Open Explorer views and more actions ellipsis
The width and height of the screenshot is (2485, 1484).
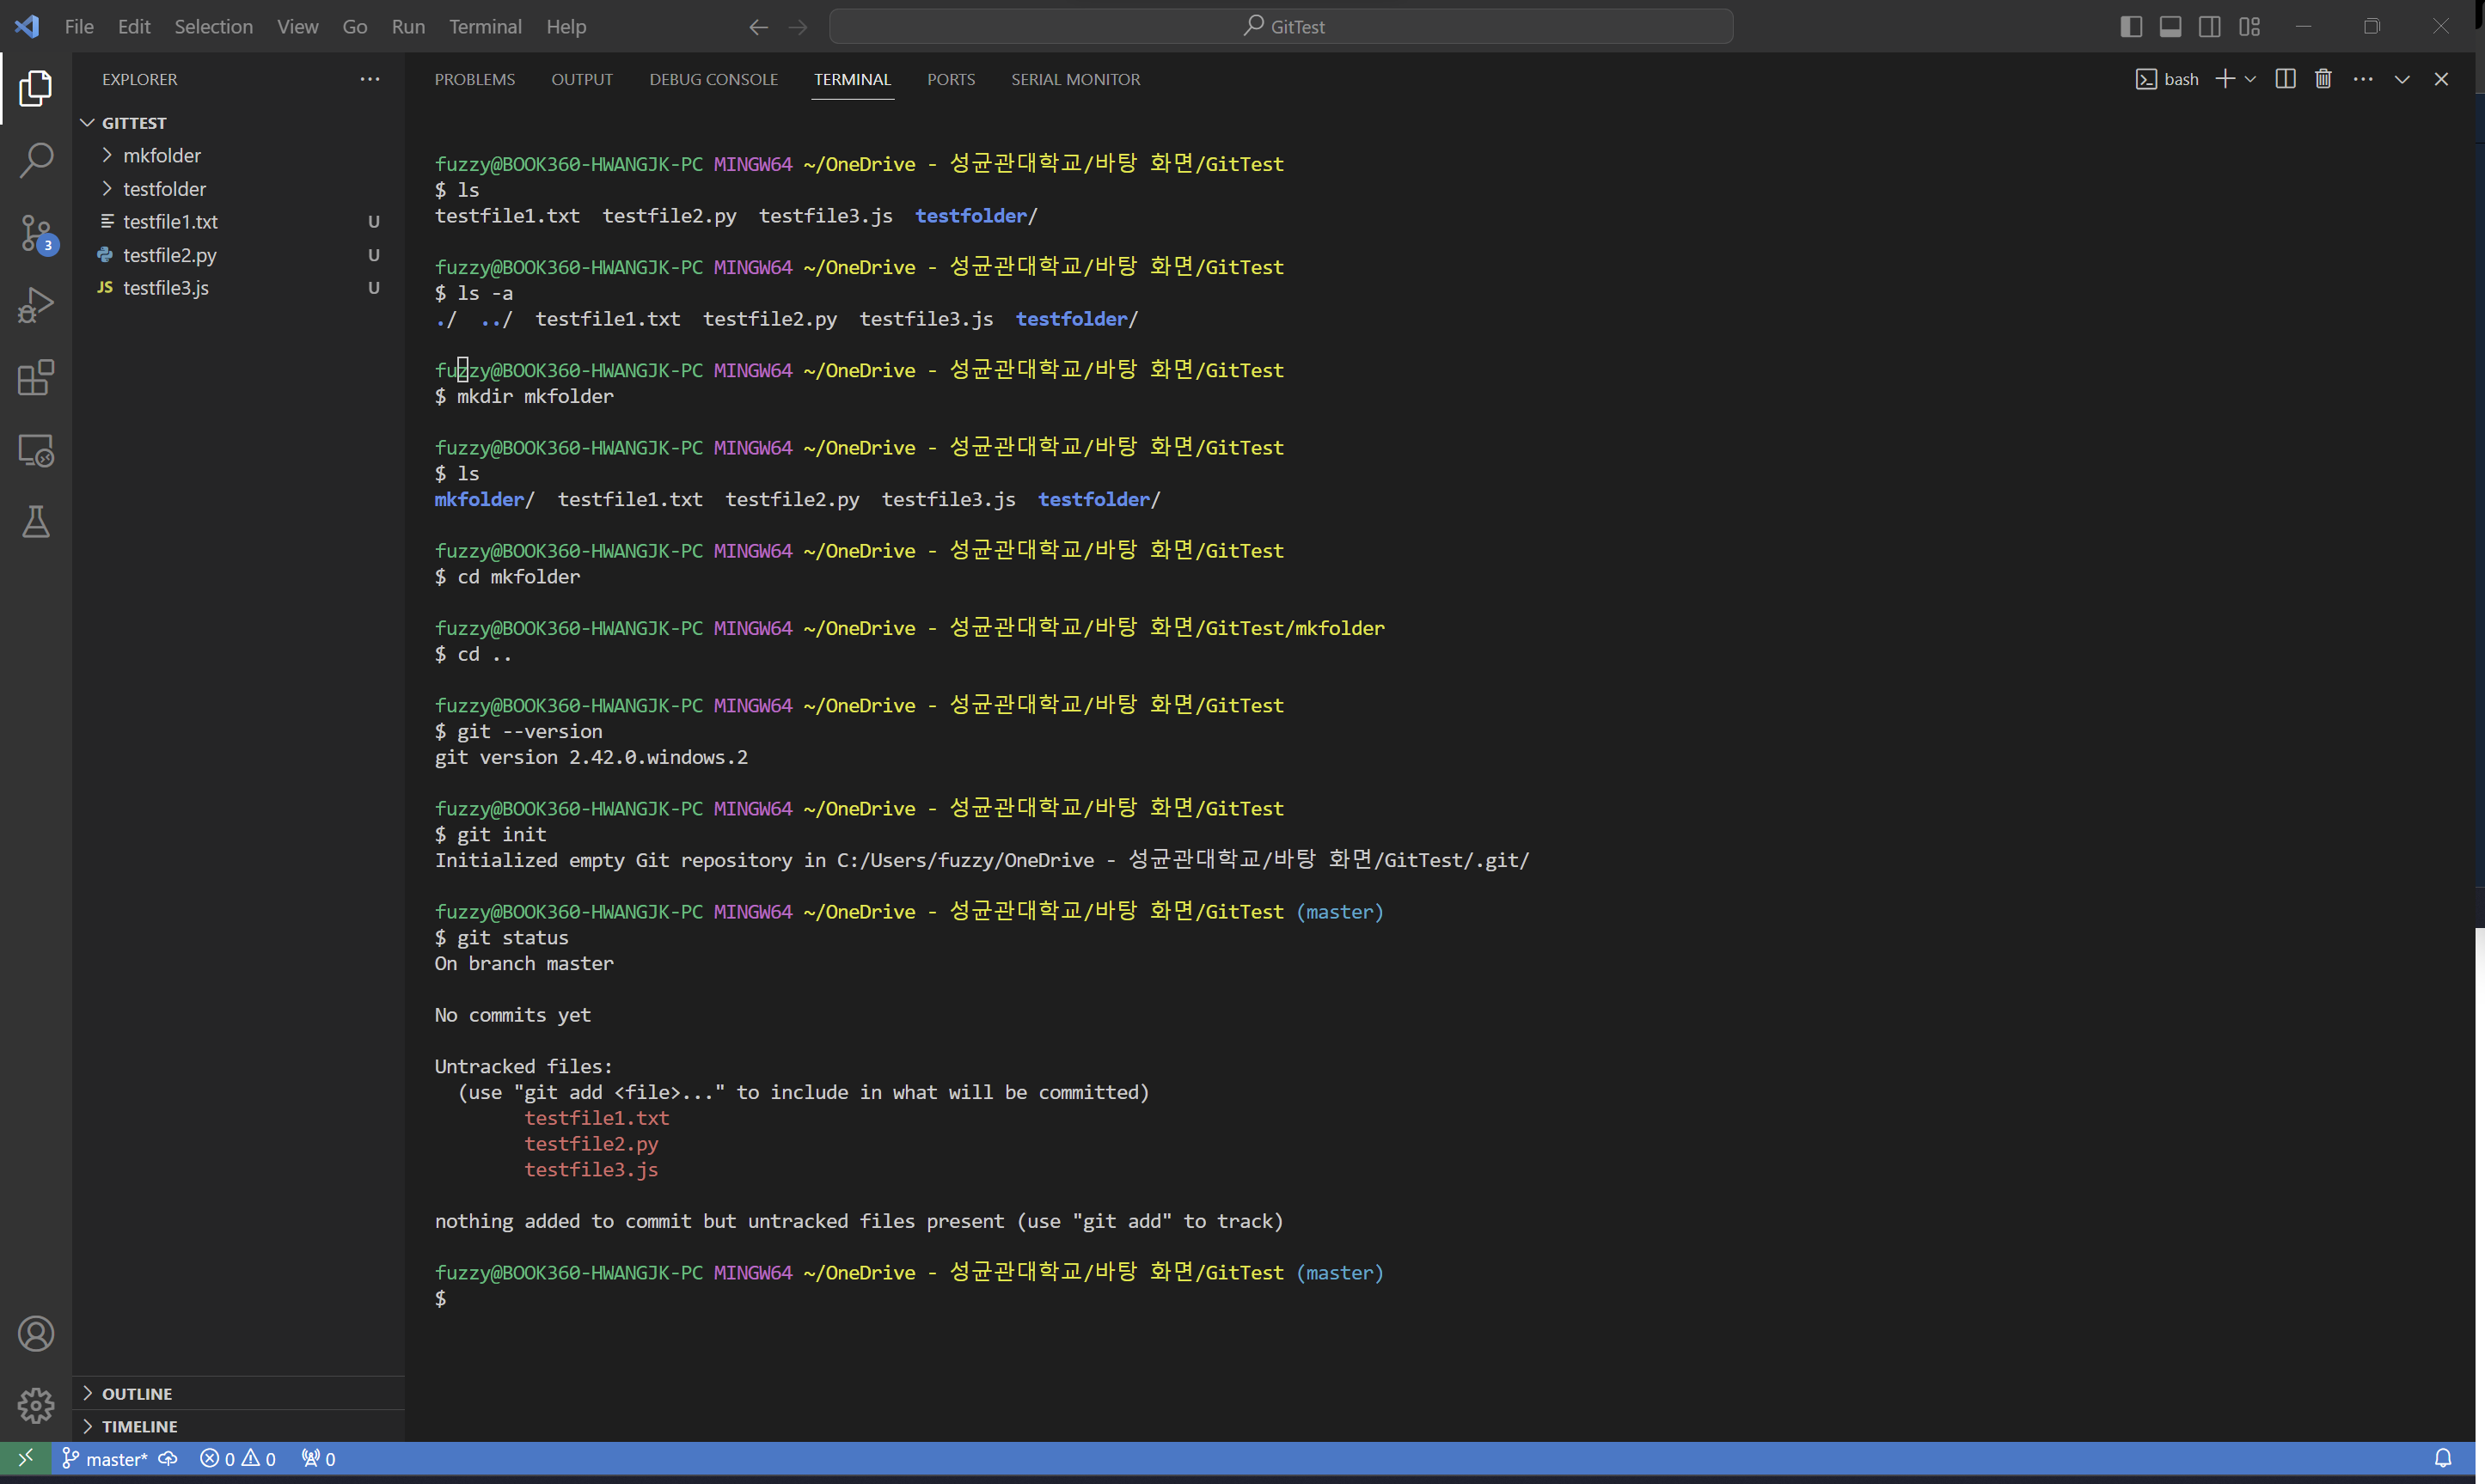pos(370,79)
